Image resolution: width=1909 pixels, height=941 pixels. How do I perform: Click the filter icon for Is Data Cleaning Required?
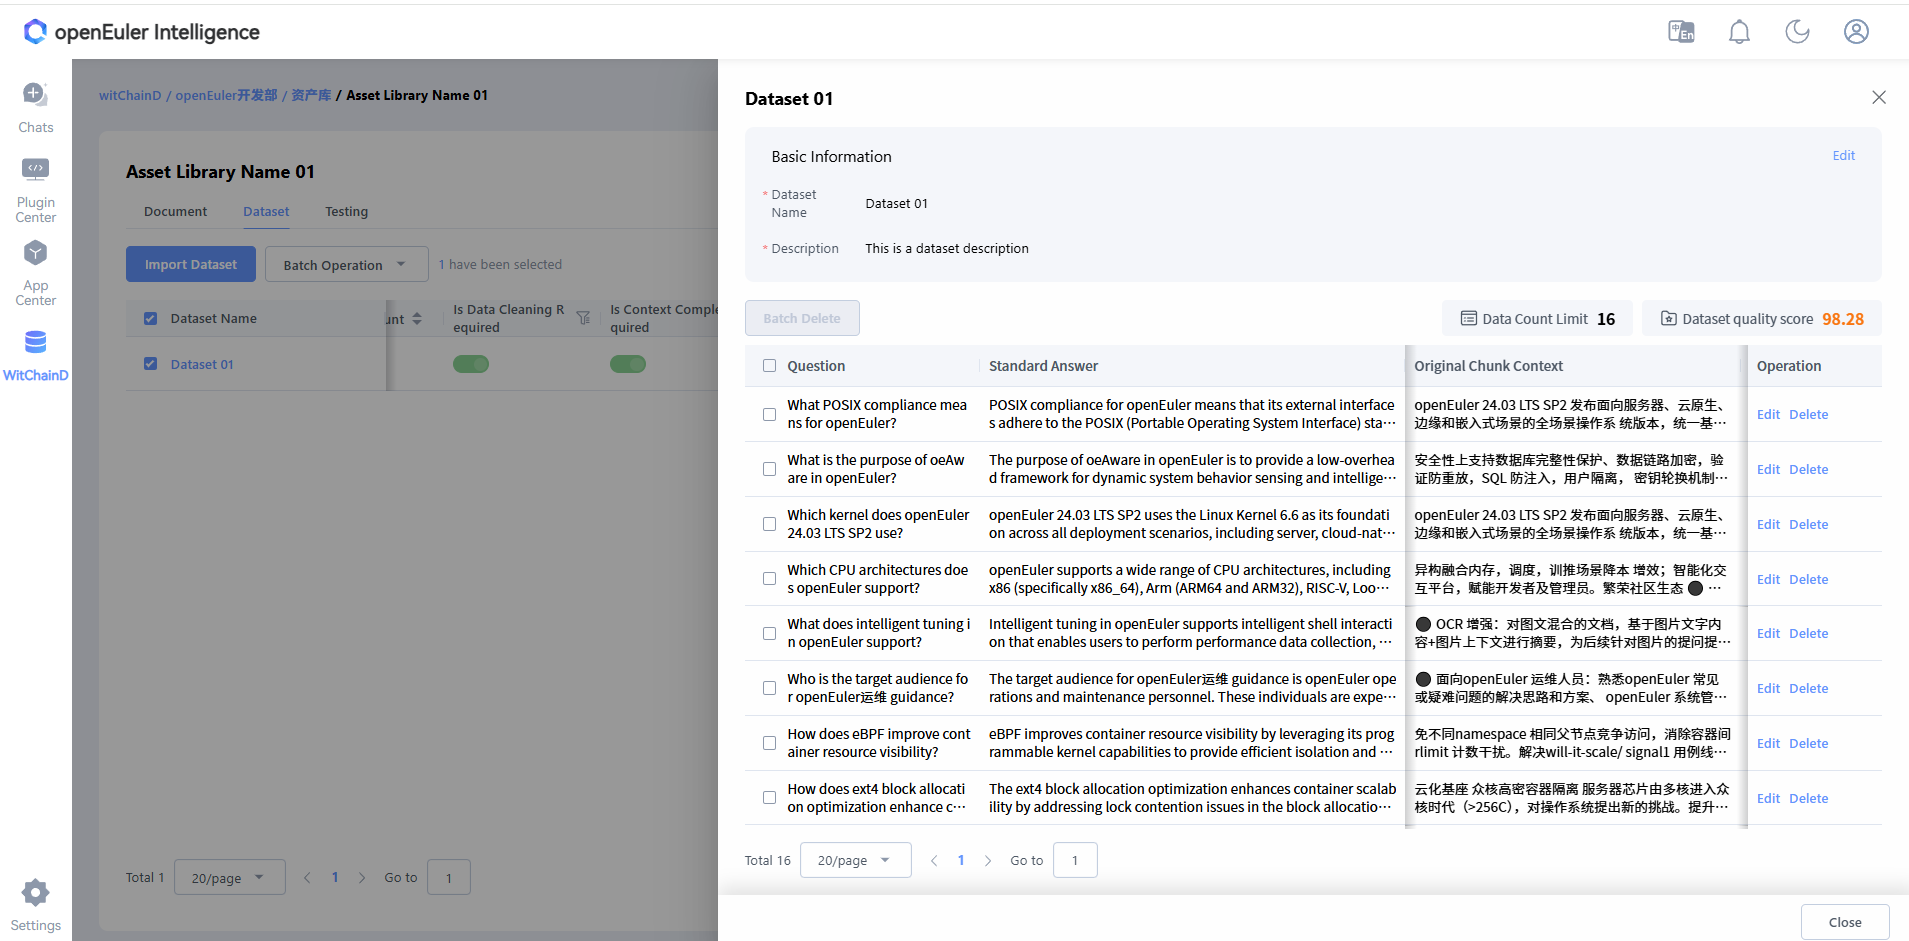583,318
